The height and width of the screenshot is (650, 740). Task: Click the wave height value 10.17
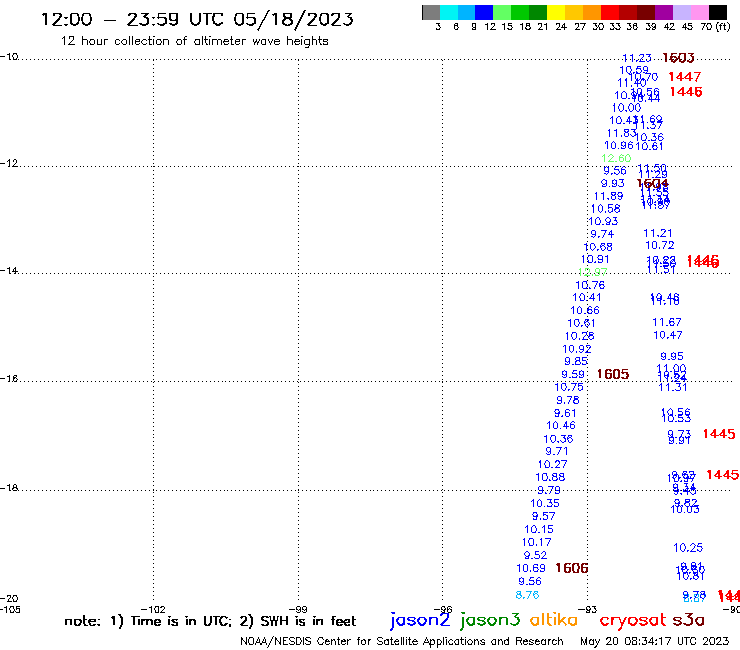(x=537, y=542)
